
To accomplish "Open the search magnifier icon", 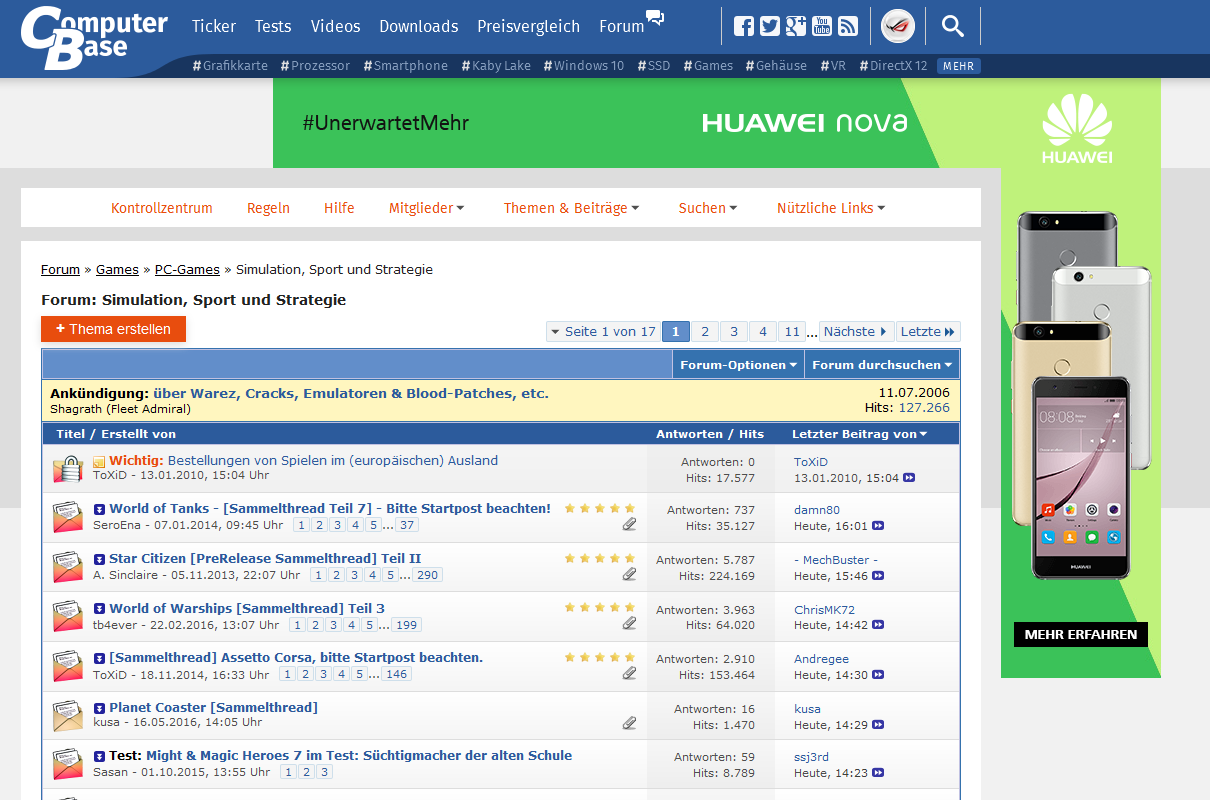I will point(953,26).
